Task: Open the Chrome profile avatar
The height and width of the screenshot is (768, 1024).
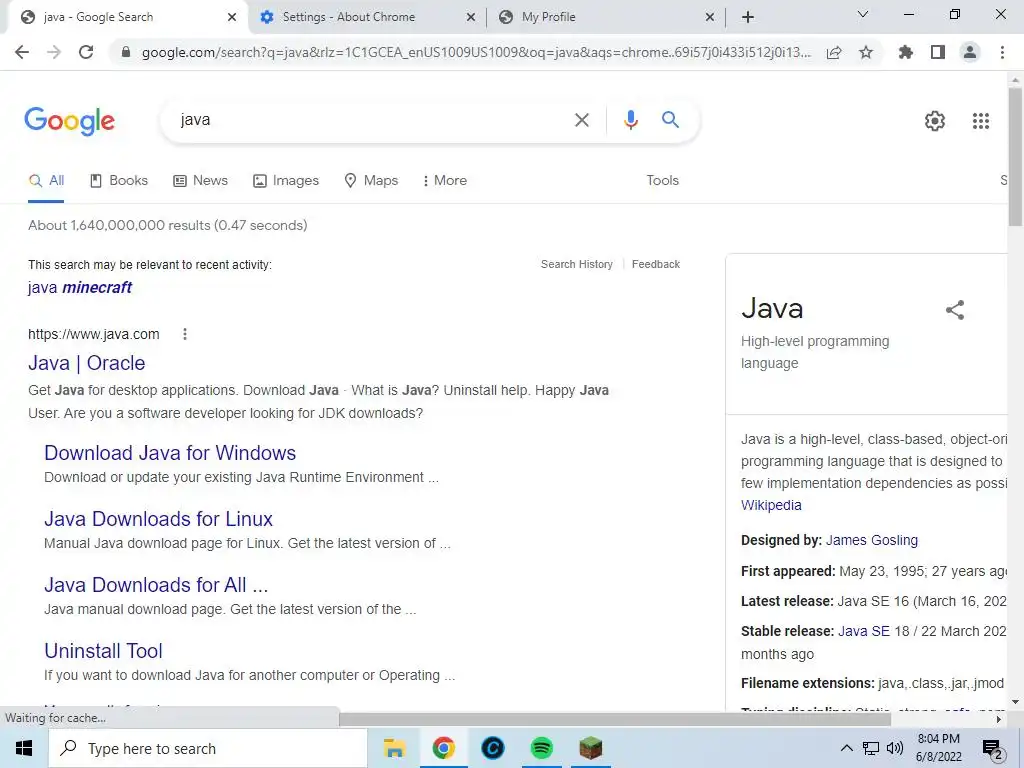Action: pyautogui.click(x=970, y=52)
